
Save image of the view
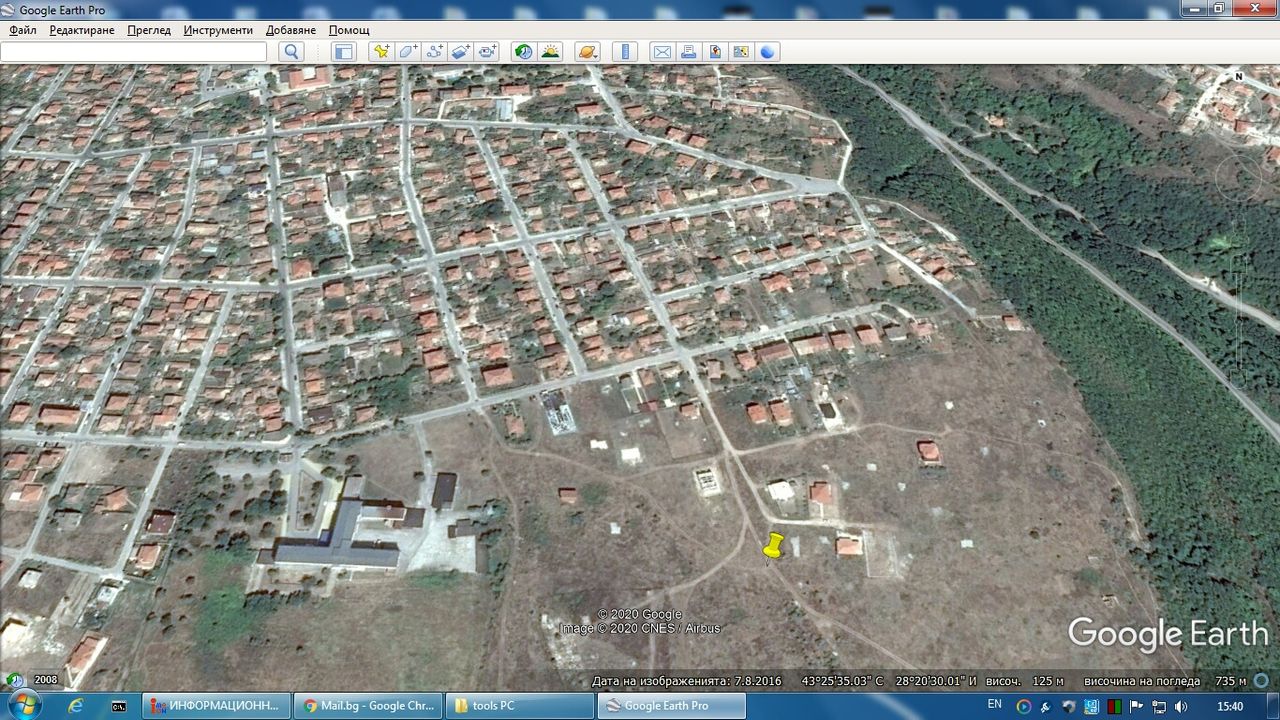[715, 52]
